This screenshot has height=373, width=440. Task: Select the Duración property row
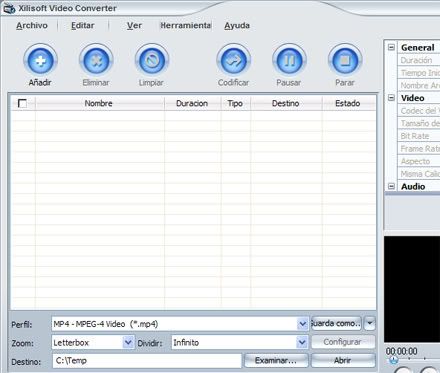point(419,60)
